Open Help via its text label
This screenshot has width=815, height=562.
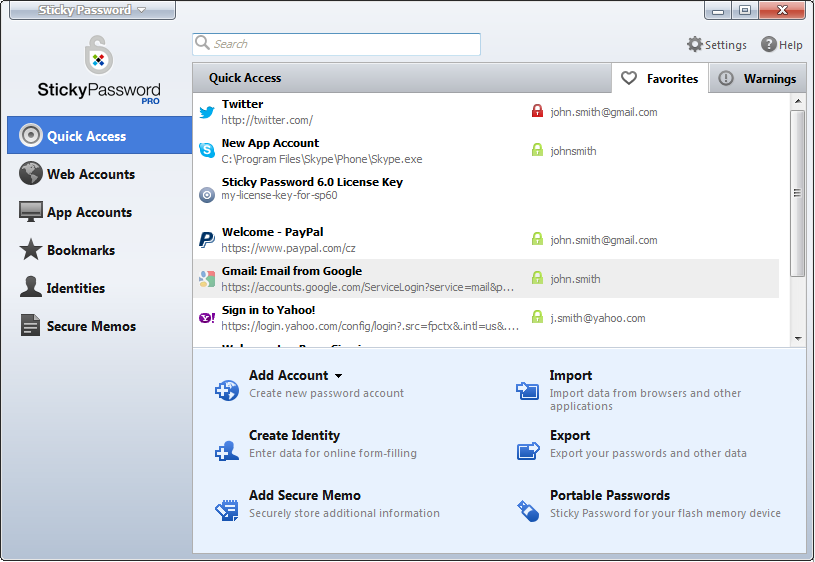pyautogui.click(x=791, y=45)
